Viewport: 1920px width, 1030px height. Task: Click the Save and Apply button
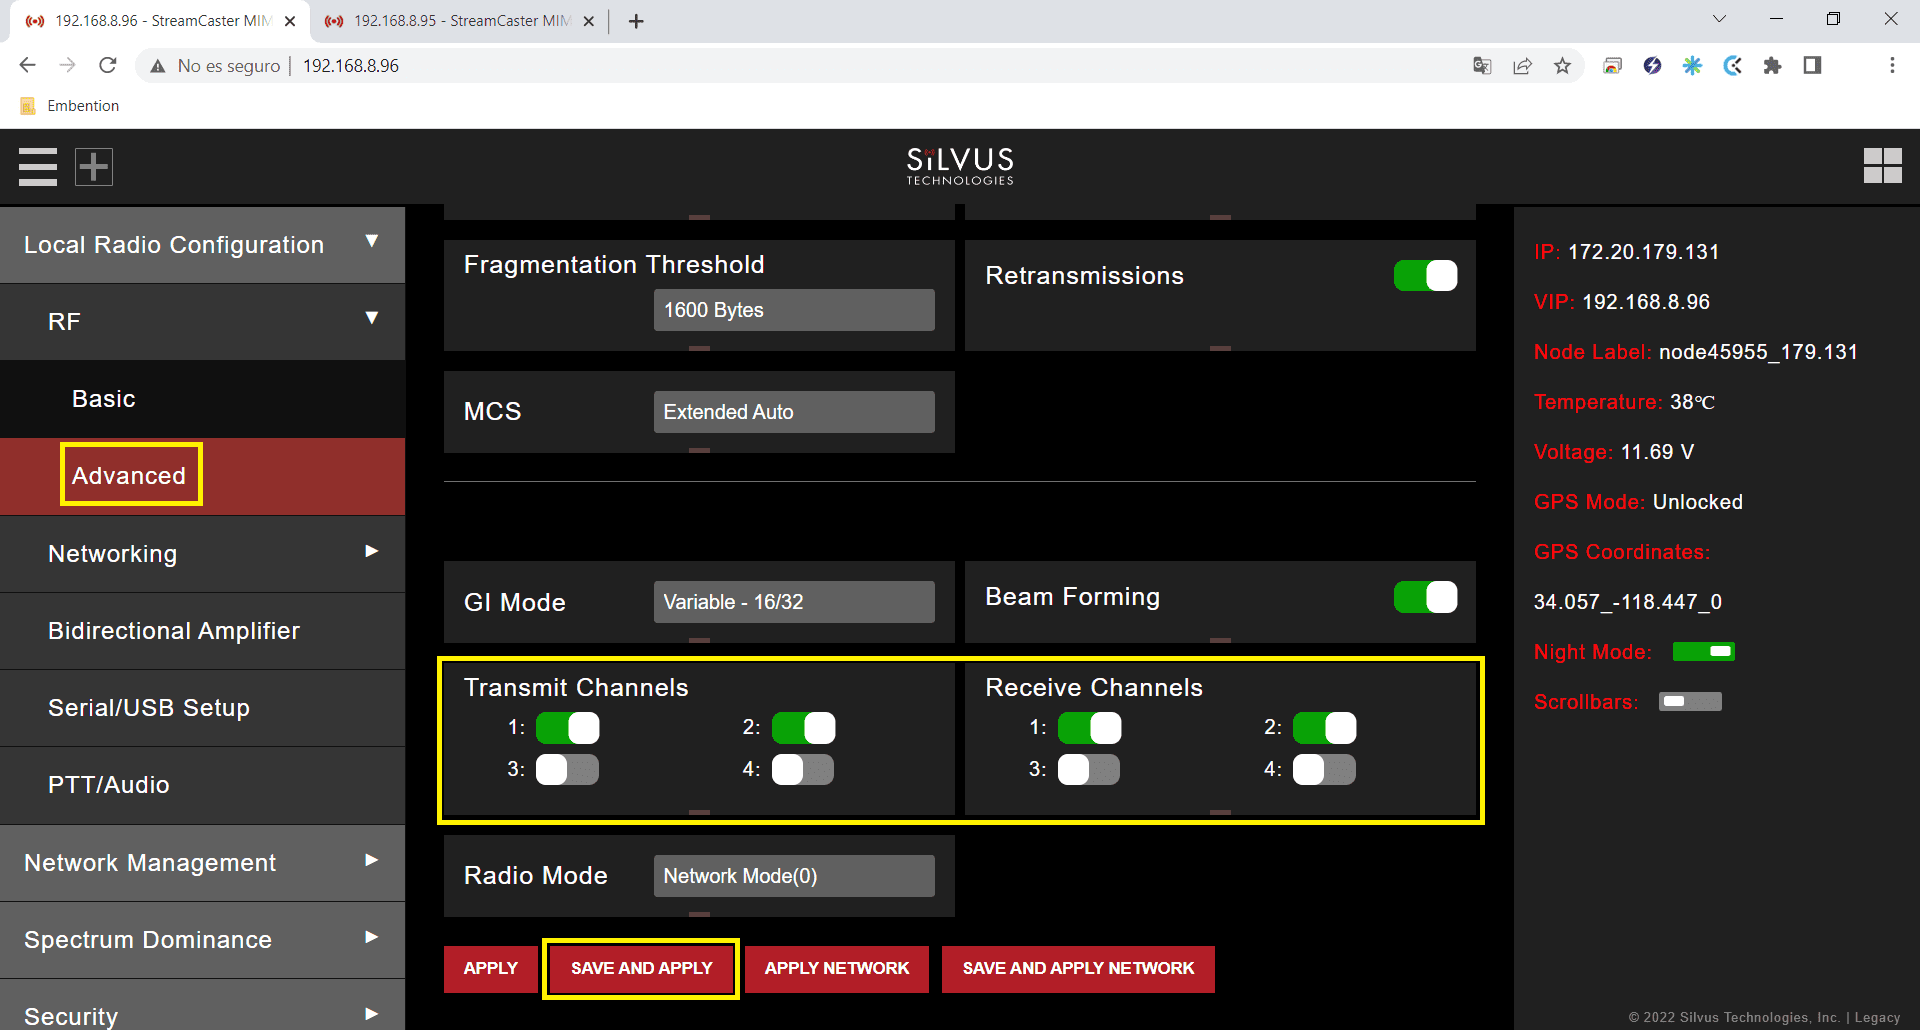641,968
